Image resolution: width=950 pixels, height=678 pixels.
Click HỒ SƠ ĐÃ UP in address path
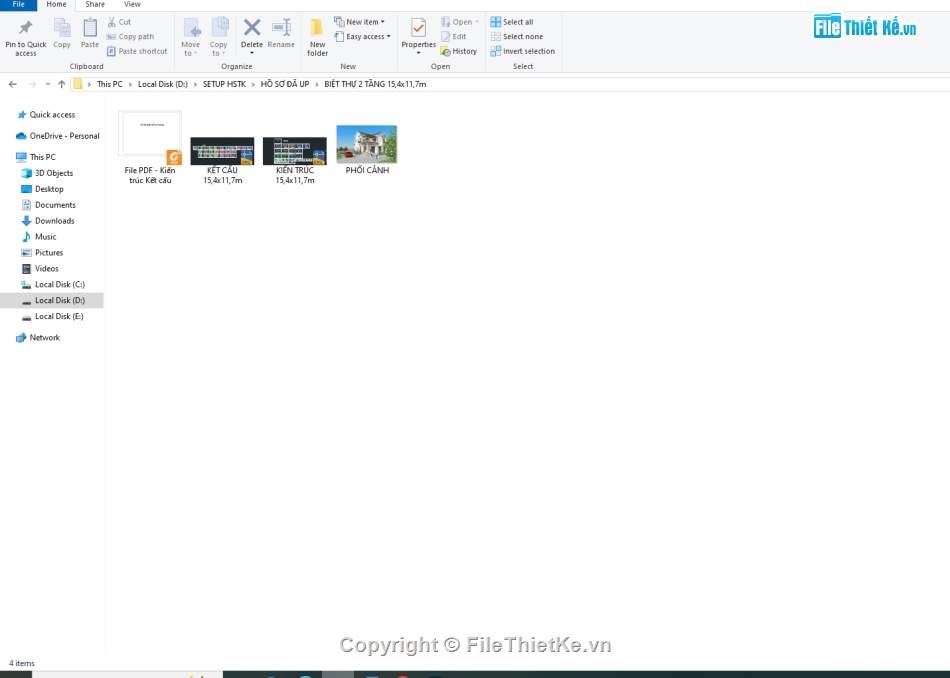[285, 84]
